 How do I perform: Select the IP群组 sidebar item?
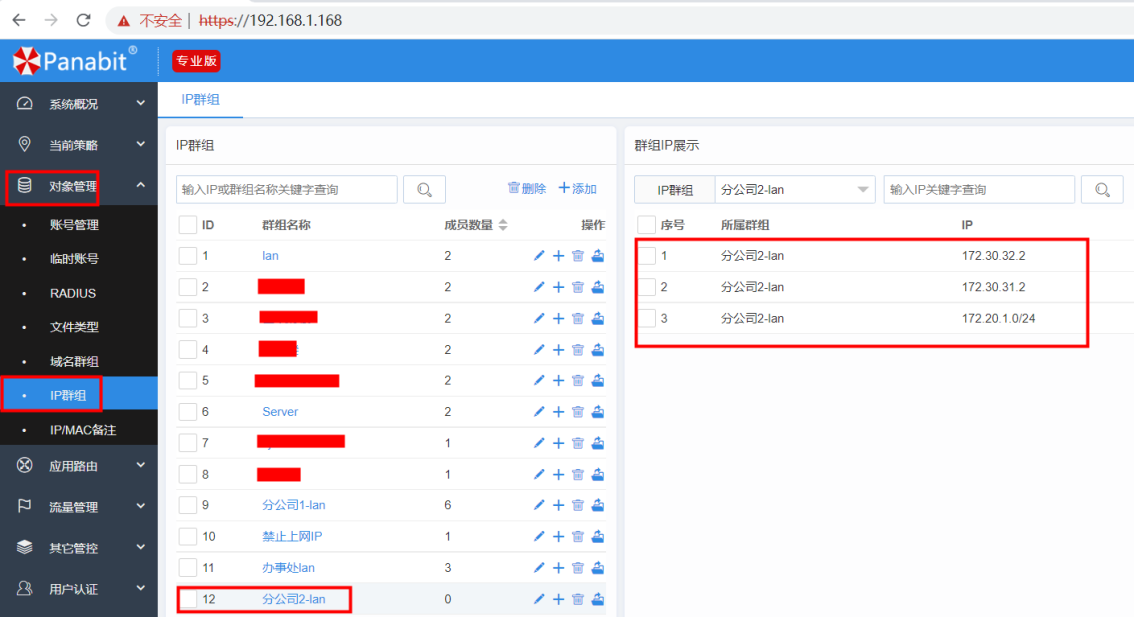point(79,395)
